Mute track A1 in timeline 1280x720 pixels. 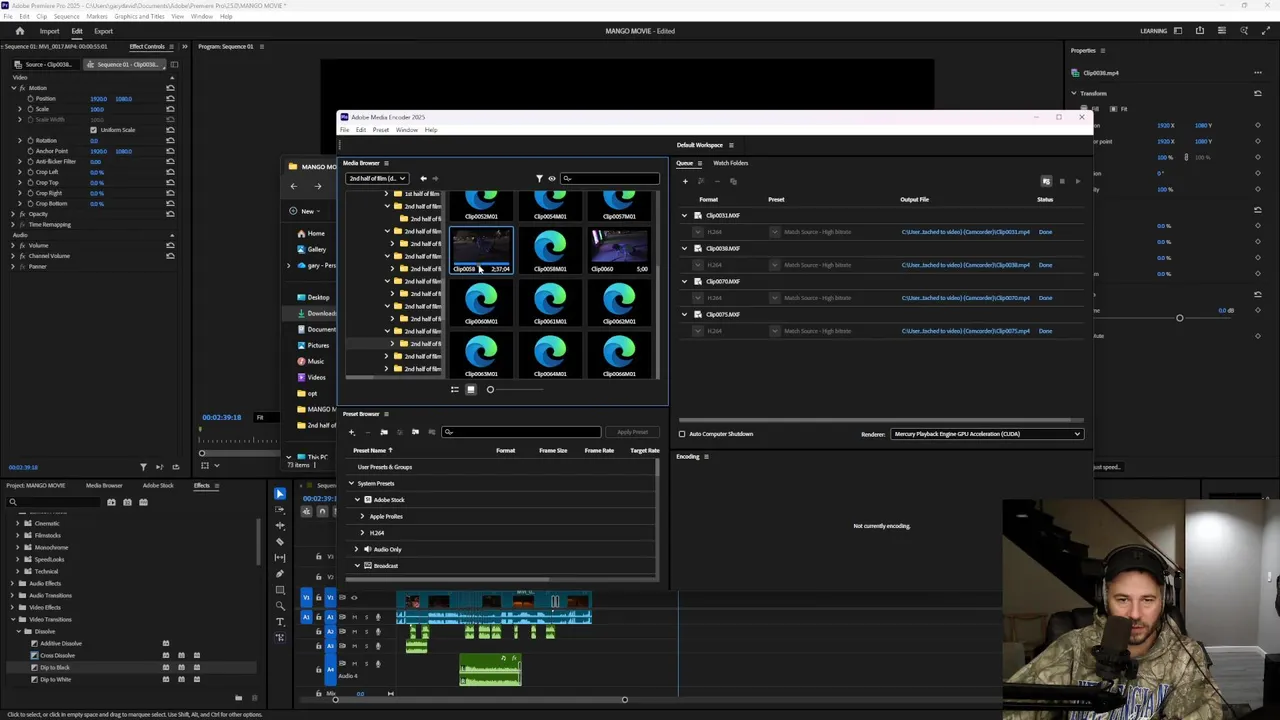tap(353, 617)
